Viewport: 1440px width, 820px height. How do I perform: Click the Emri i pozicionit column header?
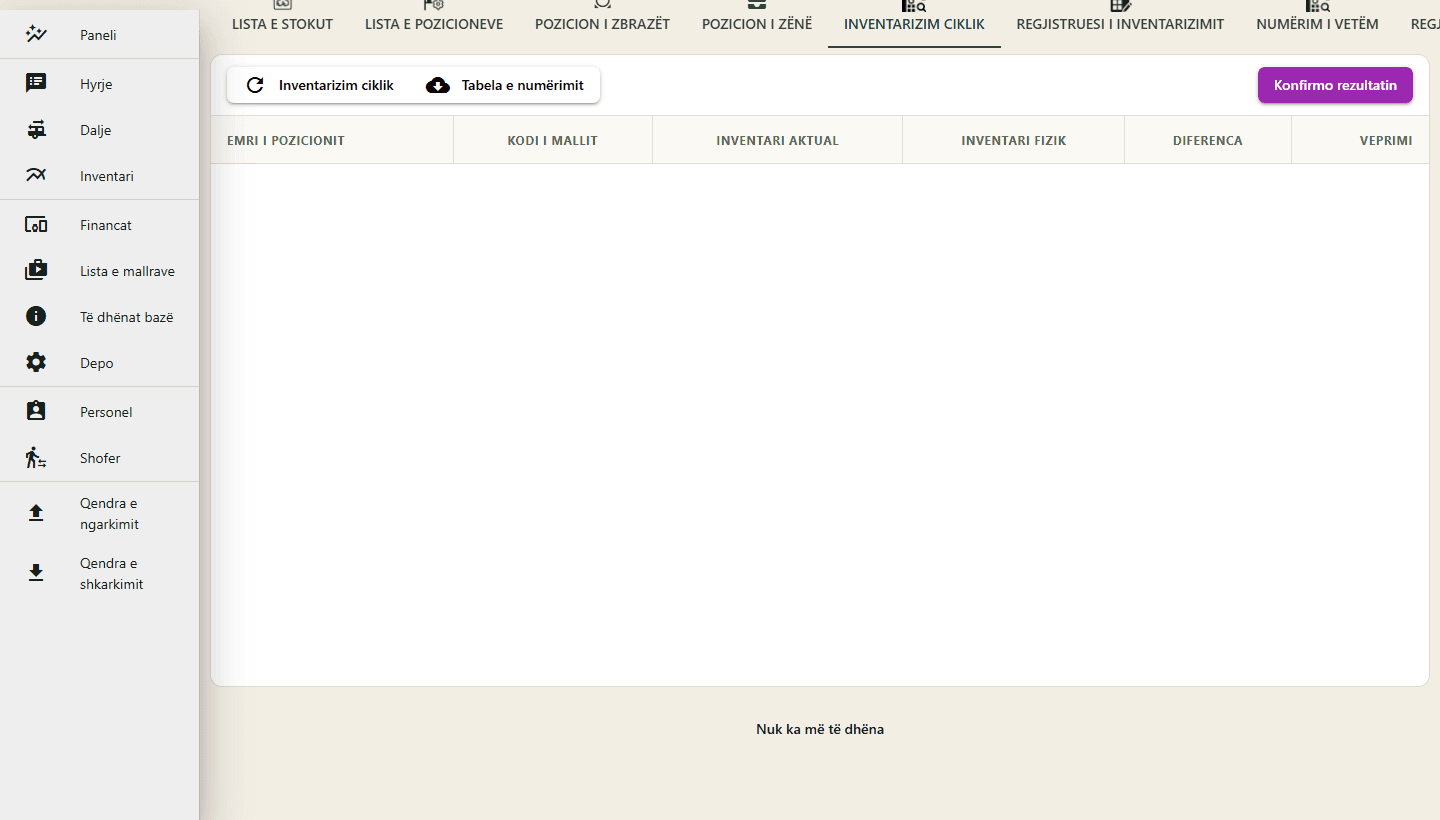pyautogui.click(x=332, y=140)
